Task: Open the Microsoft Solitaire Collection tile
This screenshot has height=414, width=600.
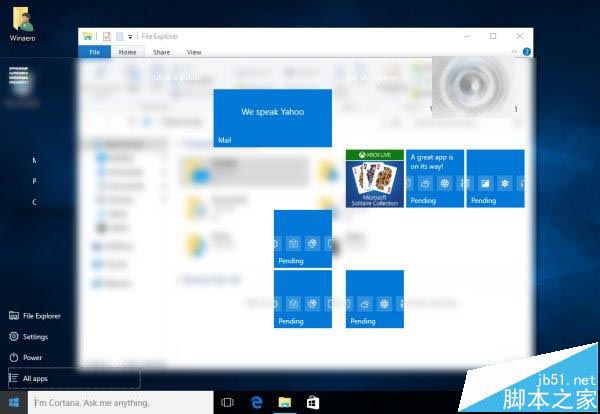Action: point(375,179)
